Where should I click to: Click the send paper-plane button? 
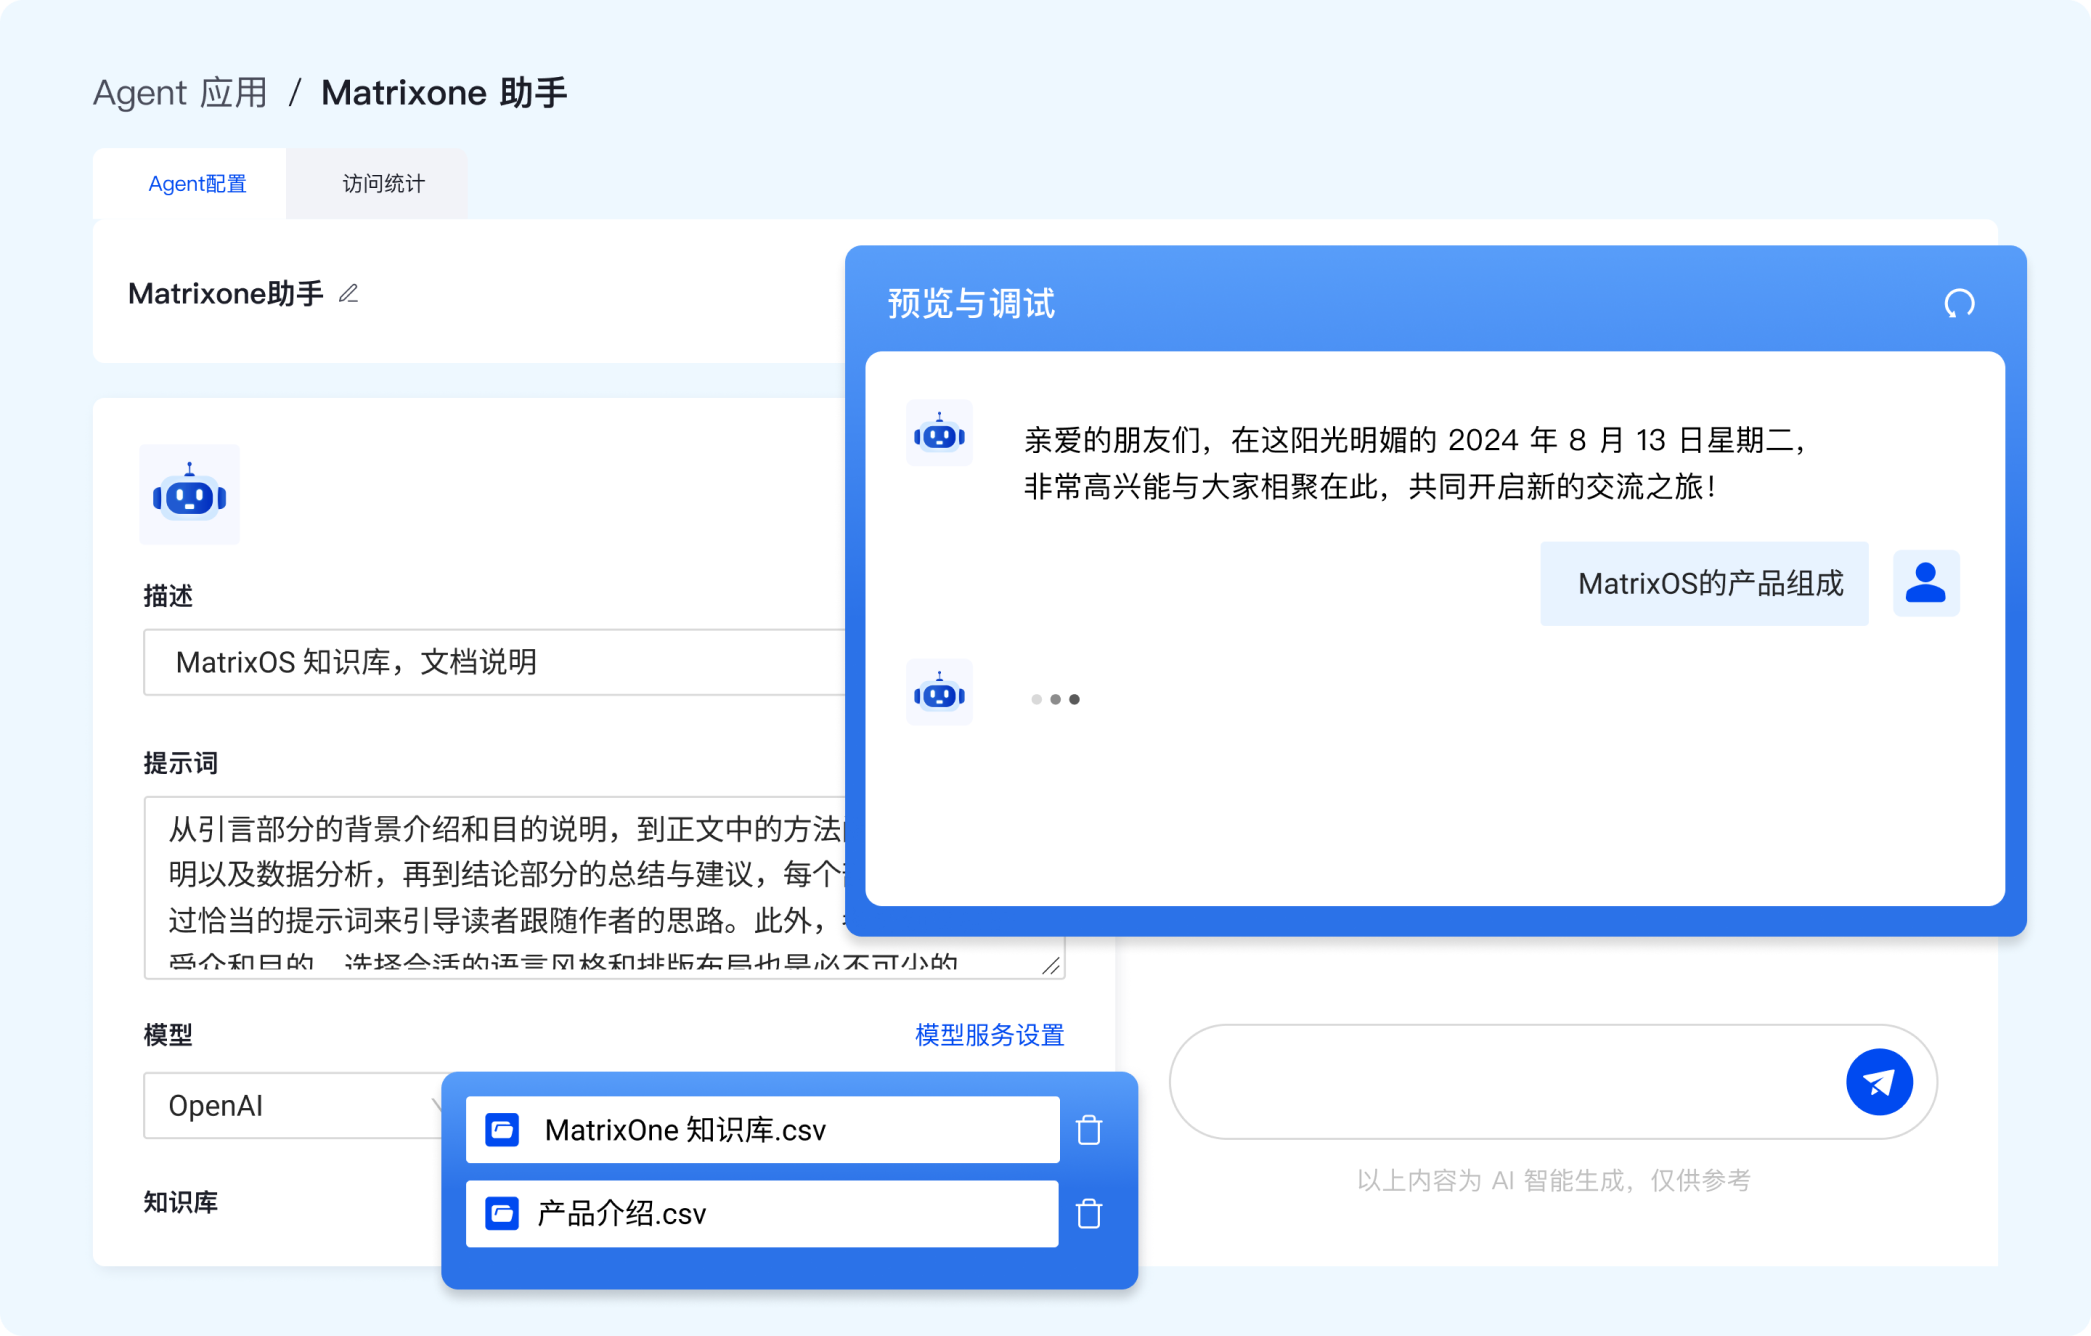[1879, 1082]
